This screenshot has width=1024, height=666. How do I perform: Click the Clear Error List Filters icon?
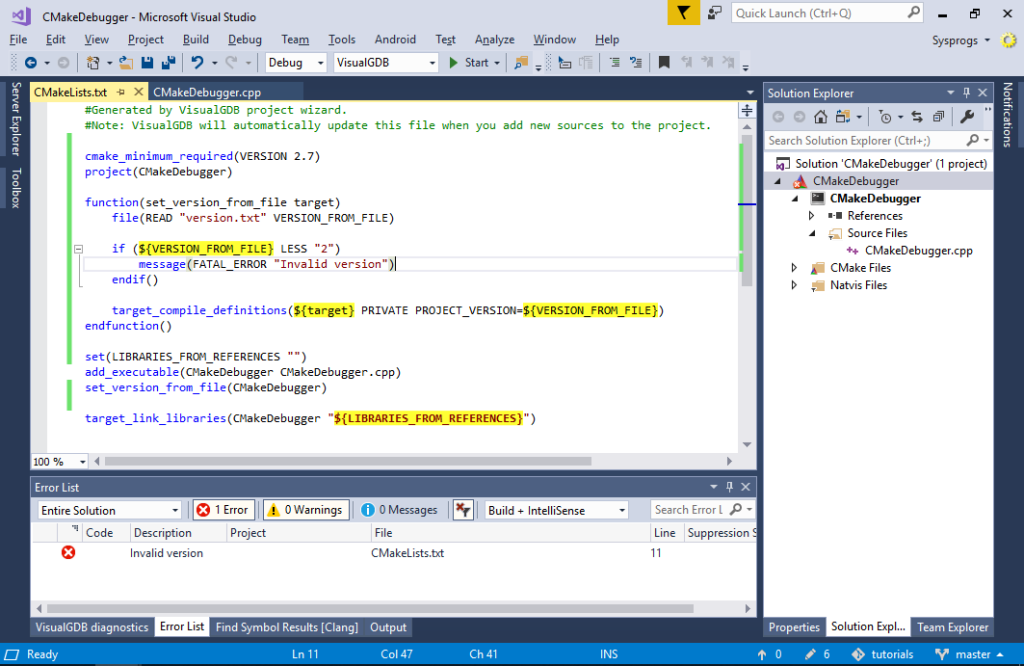click(x=463, y=510)
